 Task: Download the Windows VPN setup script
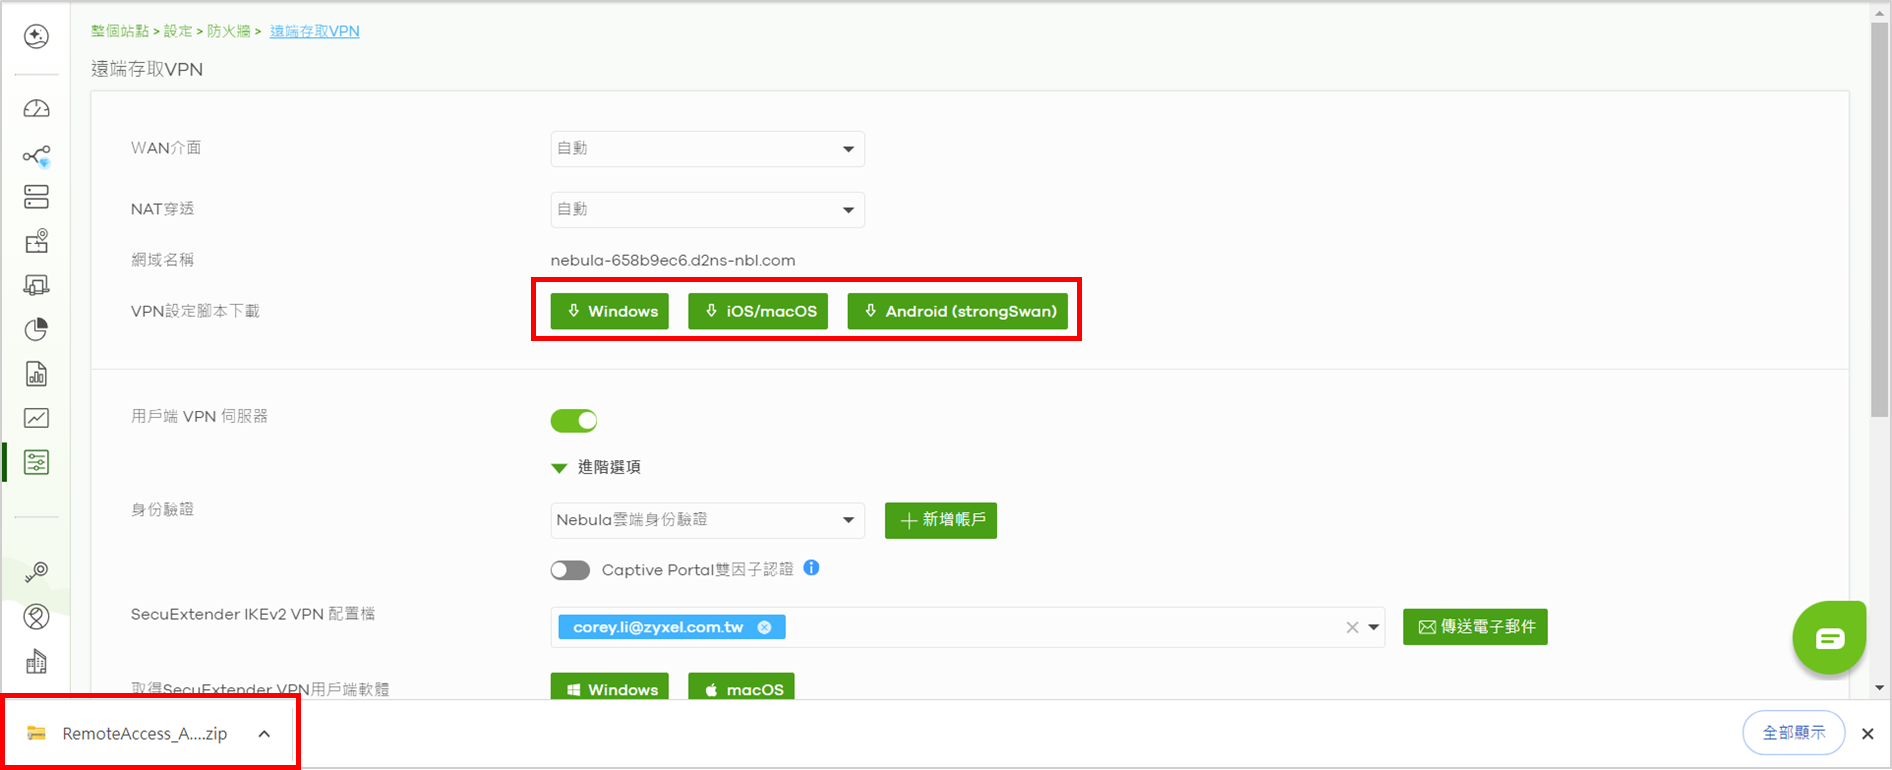610,311
